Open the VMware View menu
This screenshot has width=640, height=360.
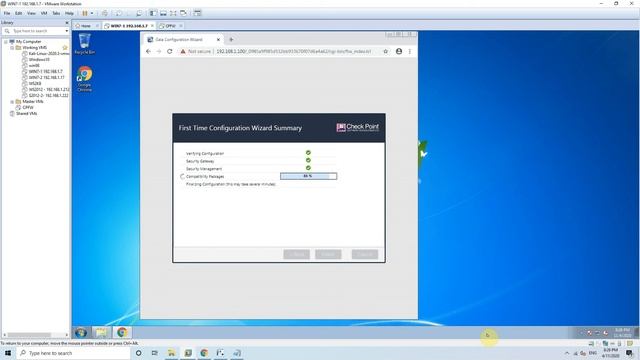tap(31, 13)
